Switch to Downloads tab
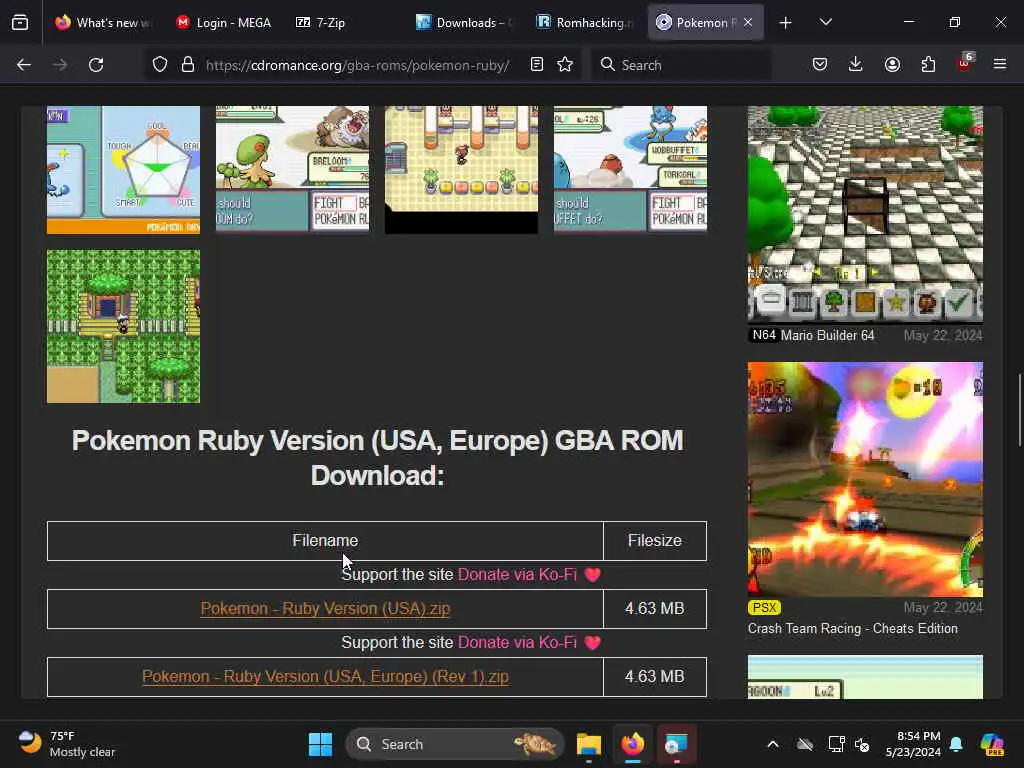1024x768 pixels. pyautogui.click(x=464, y=23)
